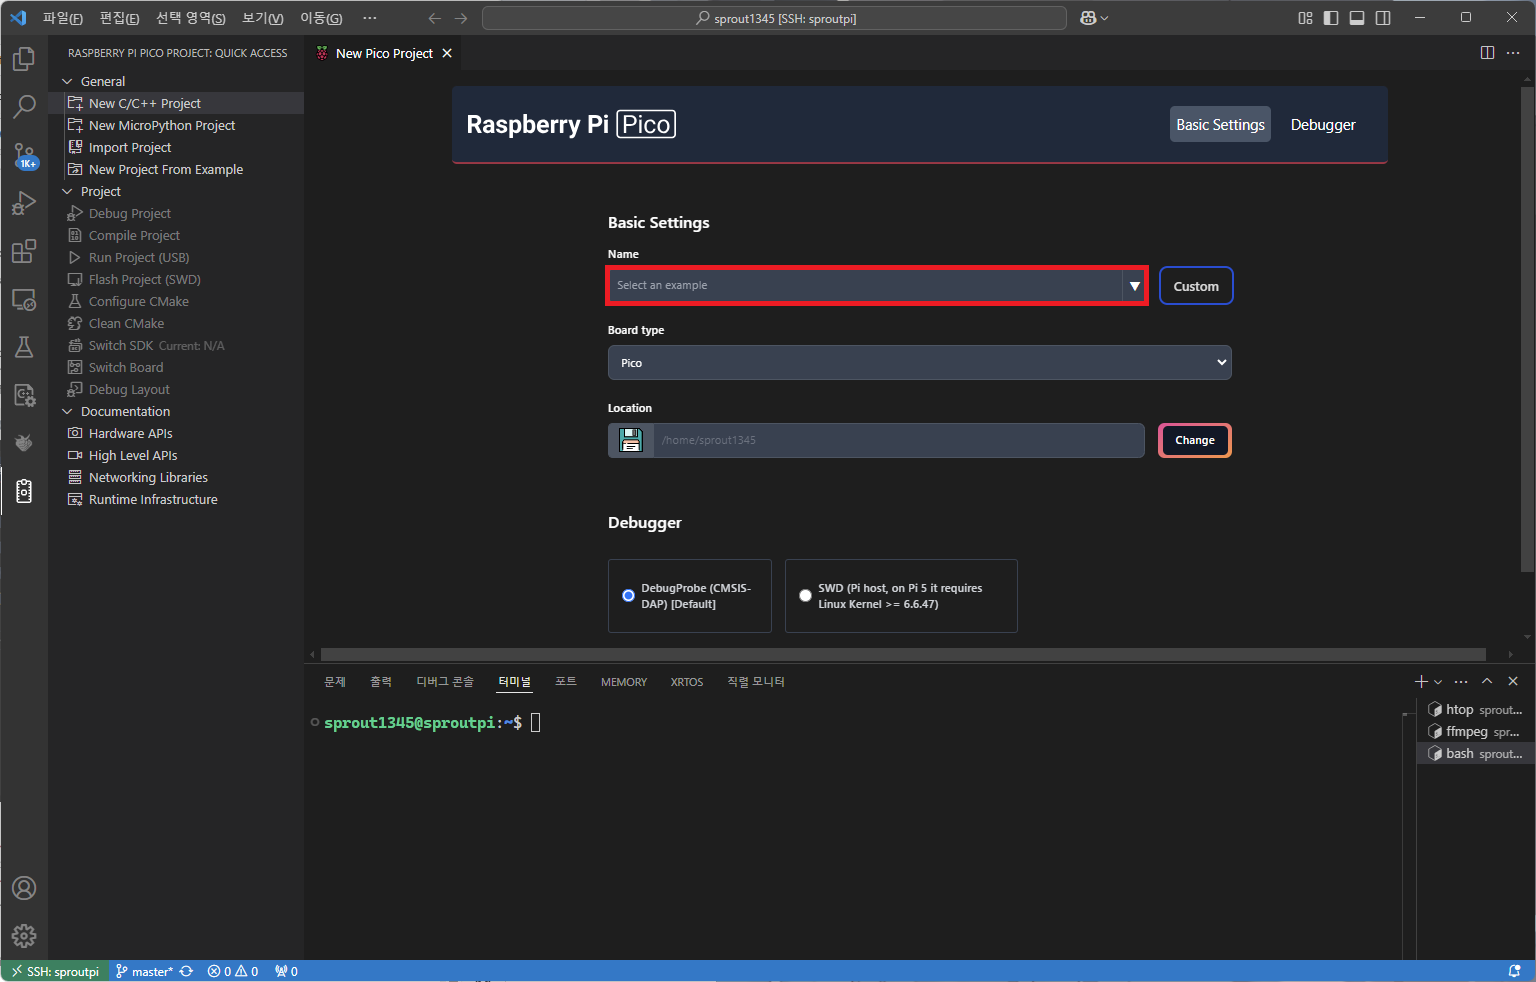Screen dimensions: 1536x982
Task: Click master branch in status bar
Action: click(x=145, y=971)
